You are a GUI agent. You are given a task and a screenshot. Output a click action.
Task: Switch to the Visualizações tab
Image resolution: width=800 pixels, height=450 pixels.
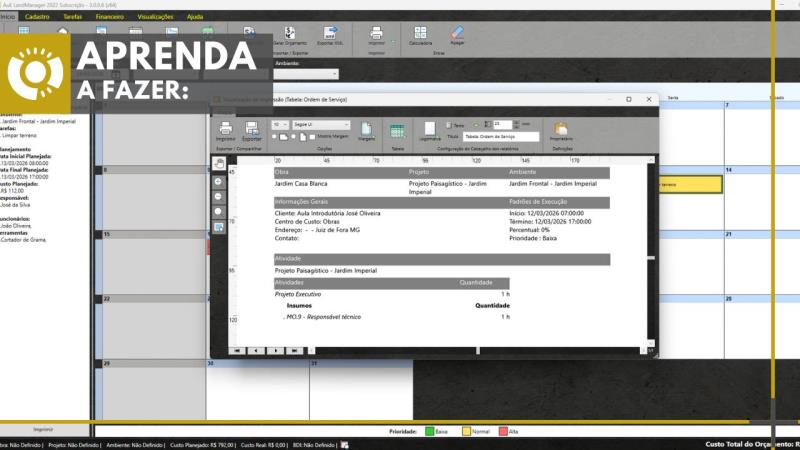[154, 17]
